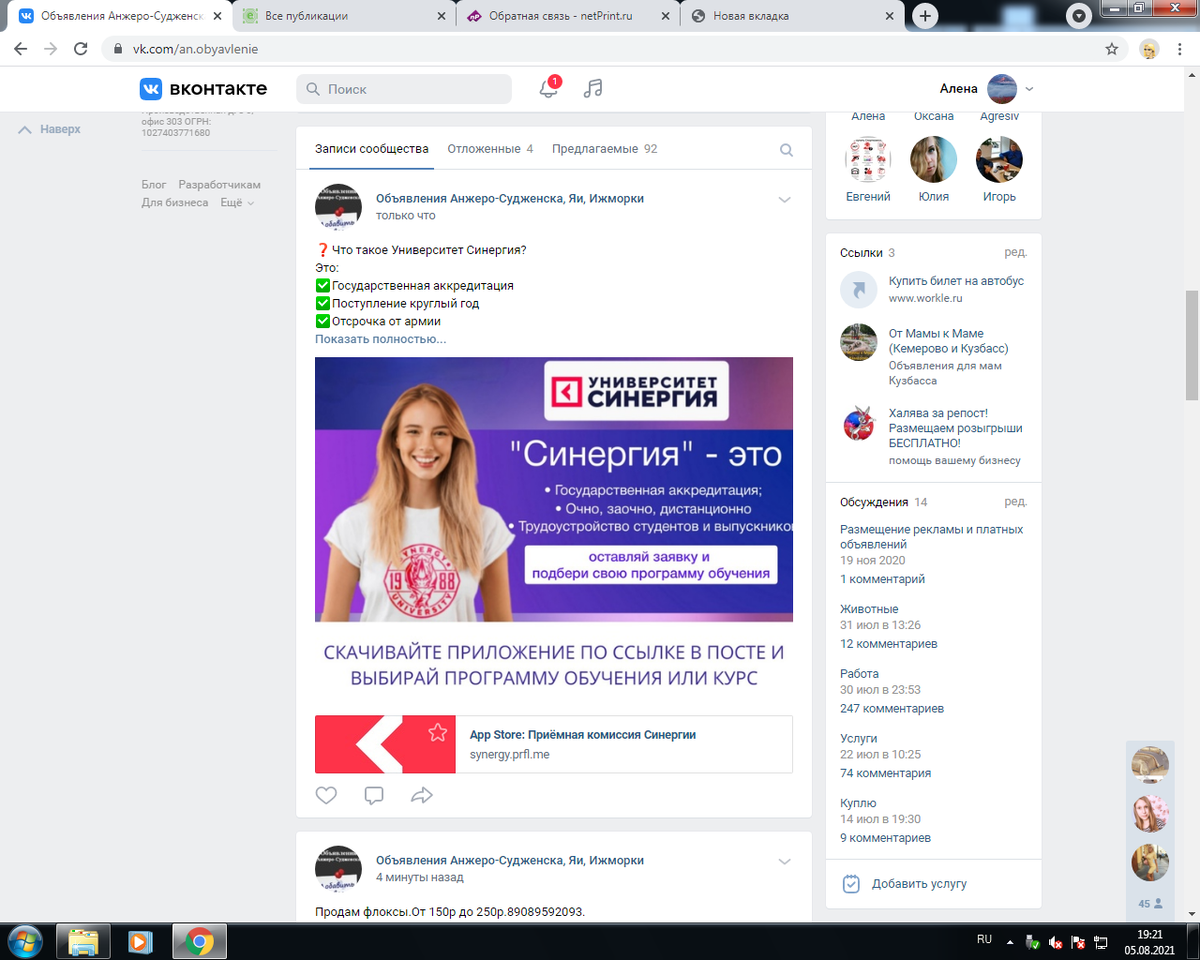1200x960 pixels.
Task: Open Куплю discussion
Action: coord(858,803)
